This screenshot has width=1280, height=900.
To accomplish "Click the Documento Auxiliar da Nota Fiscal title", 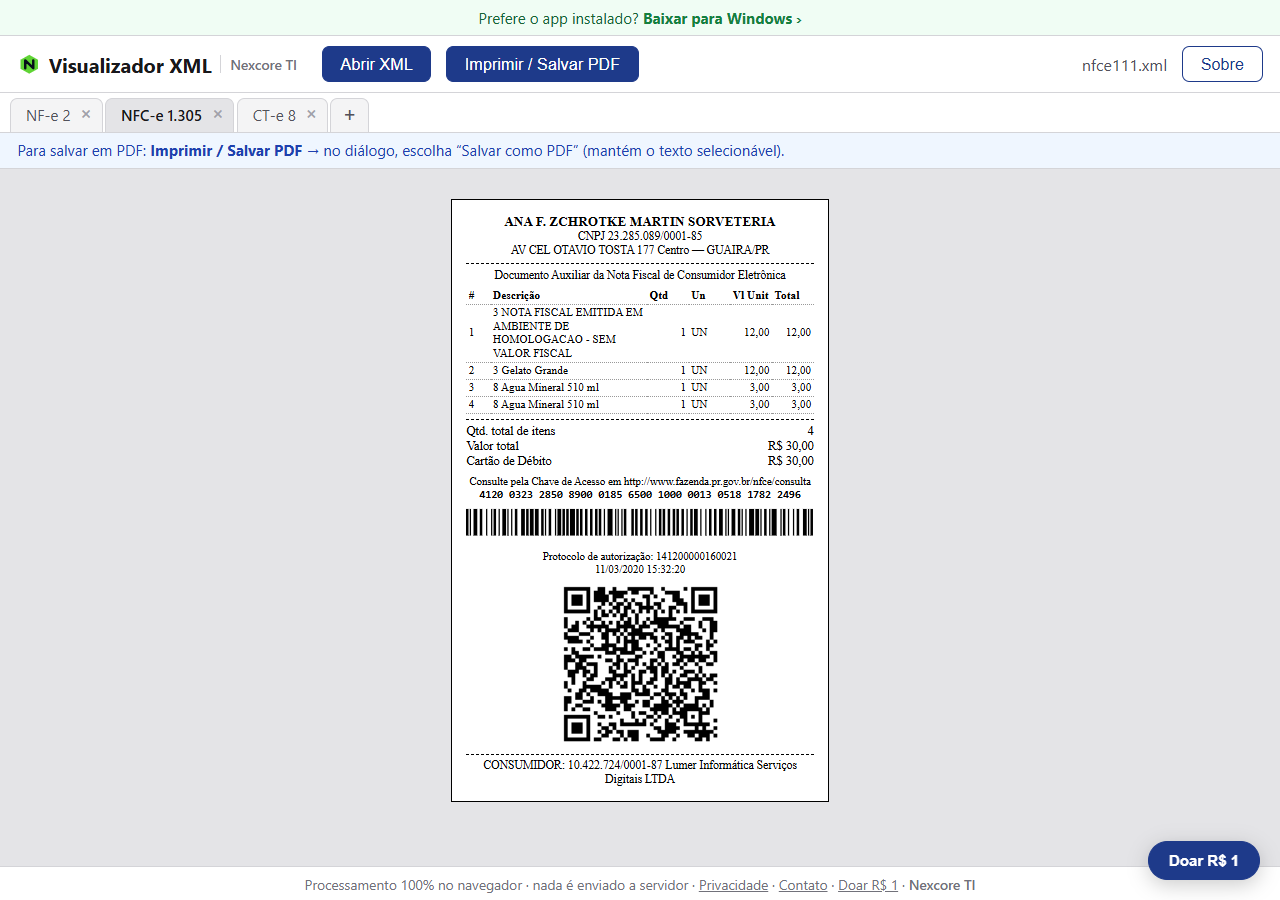I will coord(640,275).
